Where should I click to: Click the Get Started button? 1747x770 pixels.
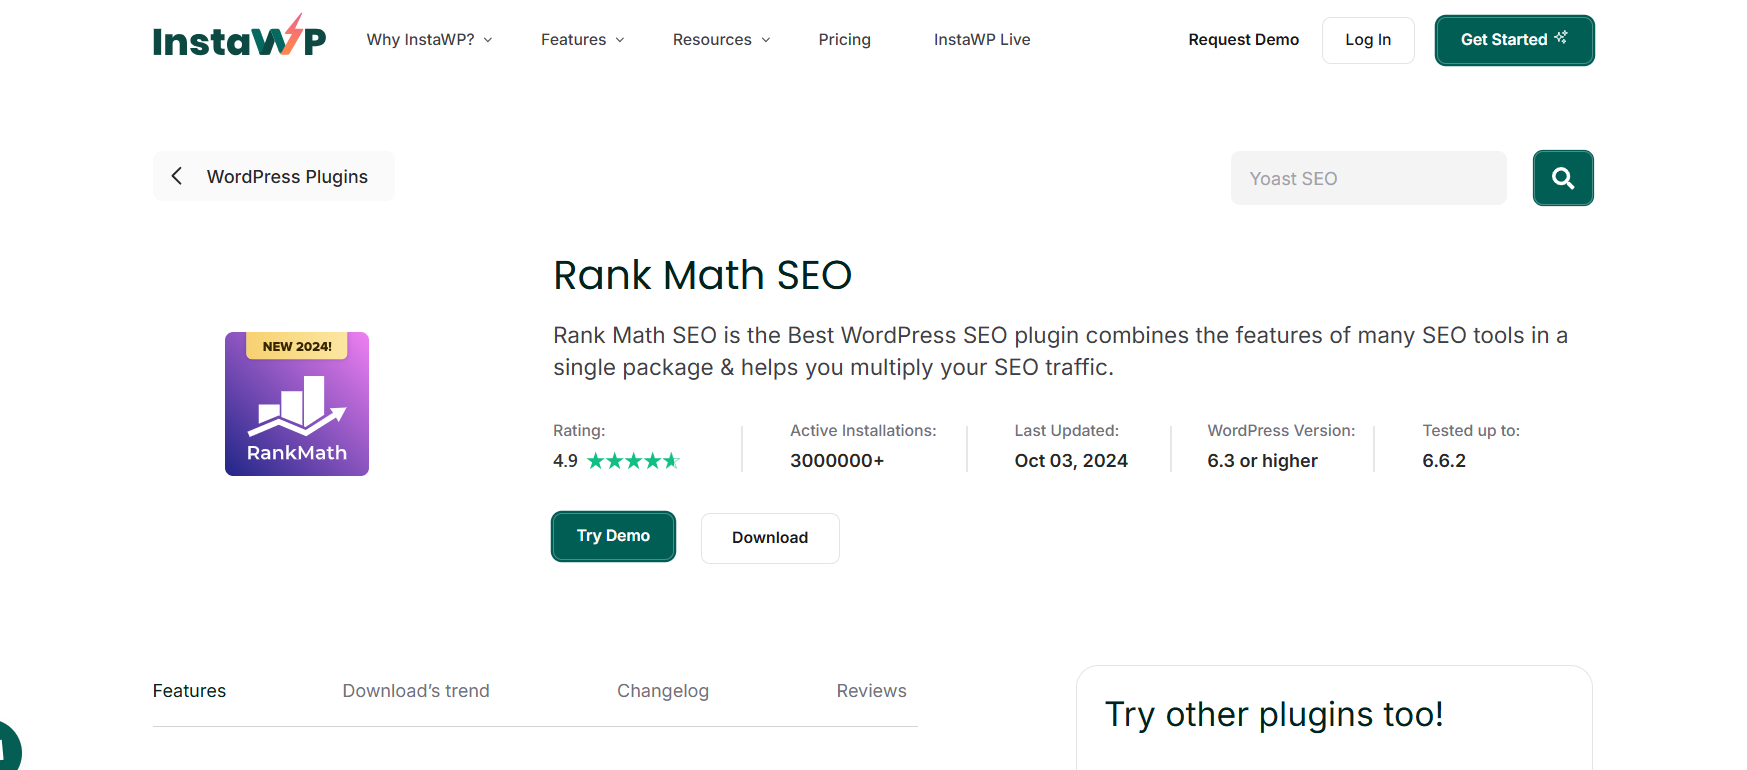click(x=1515, y=40)
